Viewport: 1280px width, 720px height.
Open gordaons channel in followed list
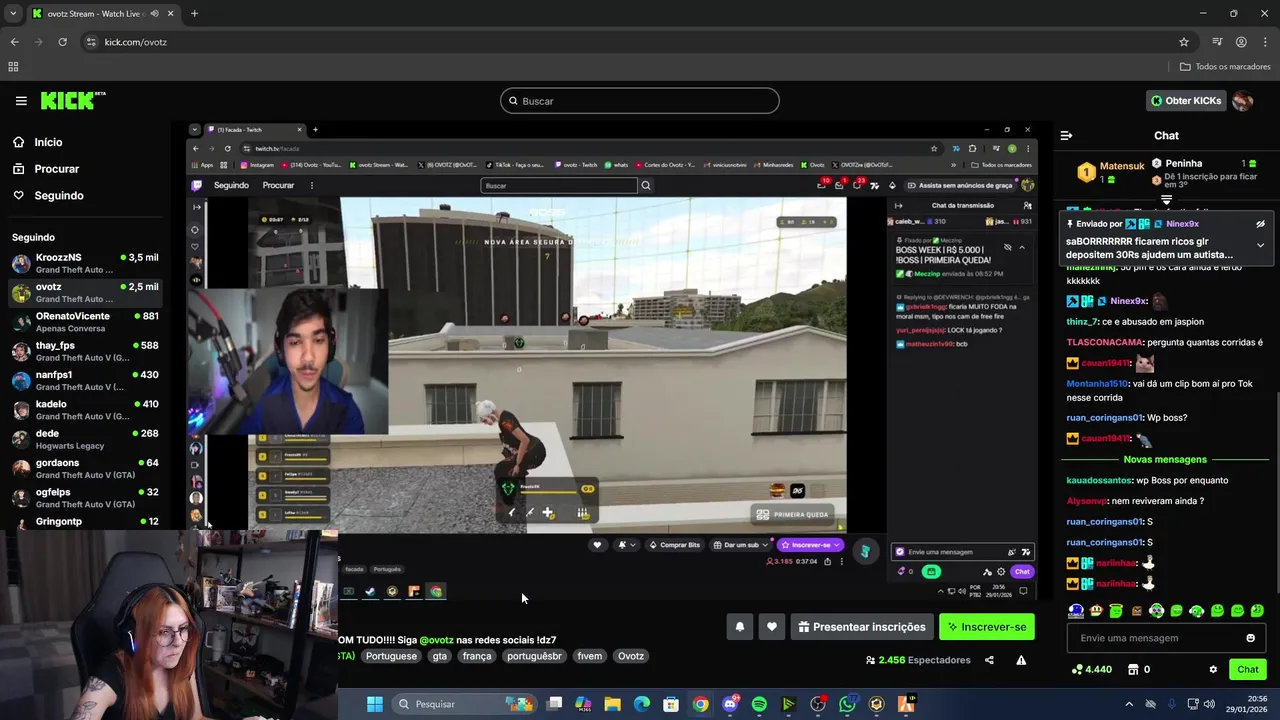(x=85, y=468)
